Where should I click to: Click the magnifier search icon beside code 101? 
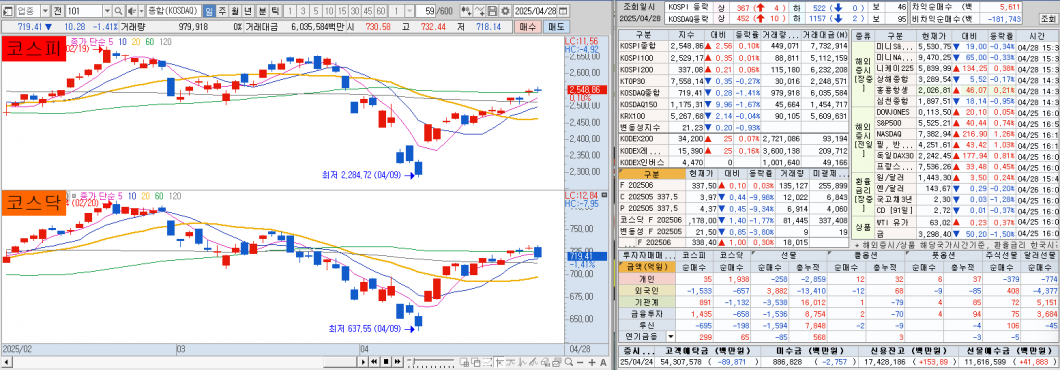118,11
